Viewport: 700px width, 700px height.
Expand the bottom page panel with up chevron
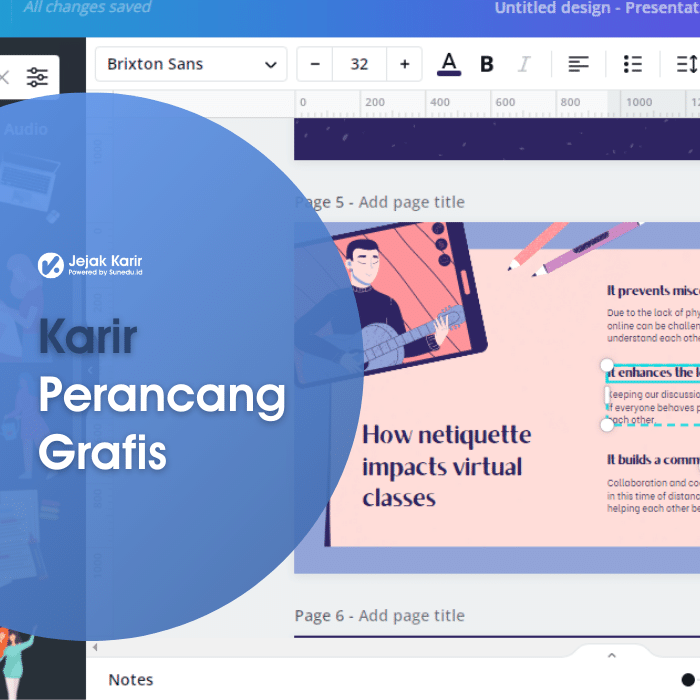click(x=612, y=655)
